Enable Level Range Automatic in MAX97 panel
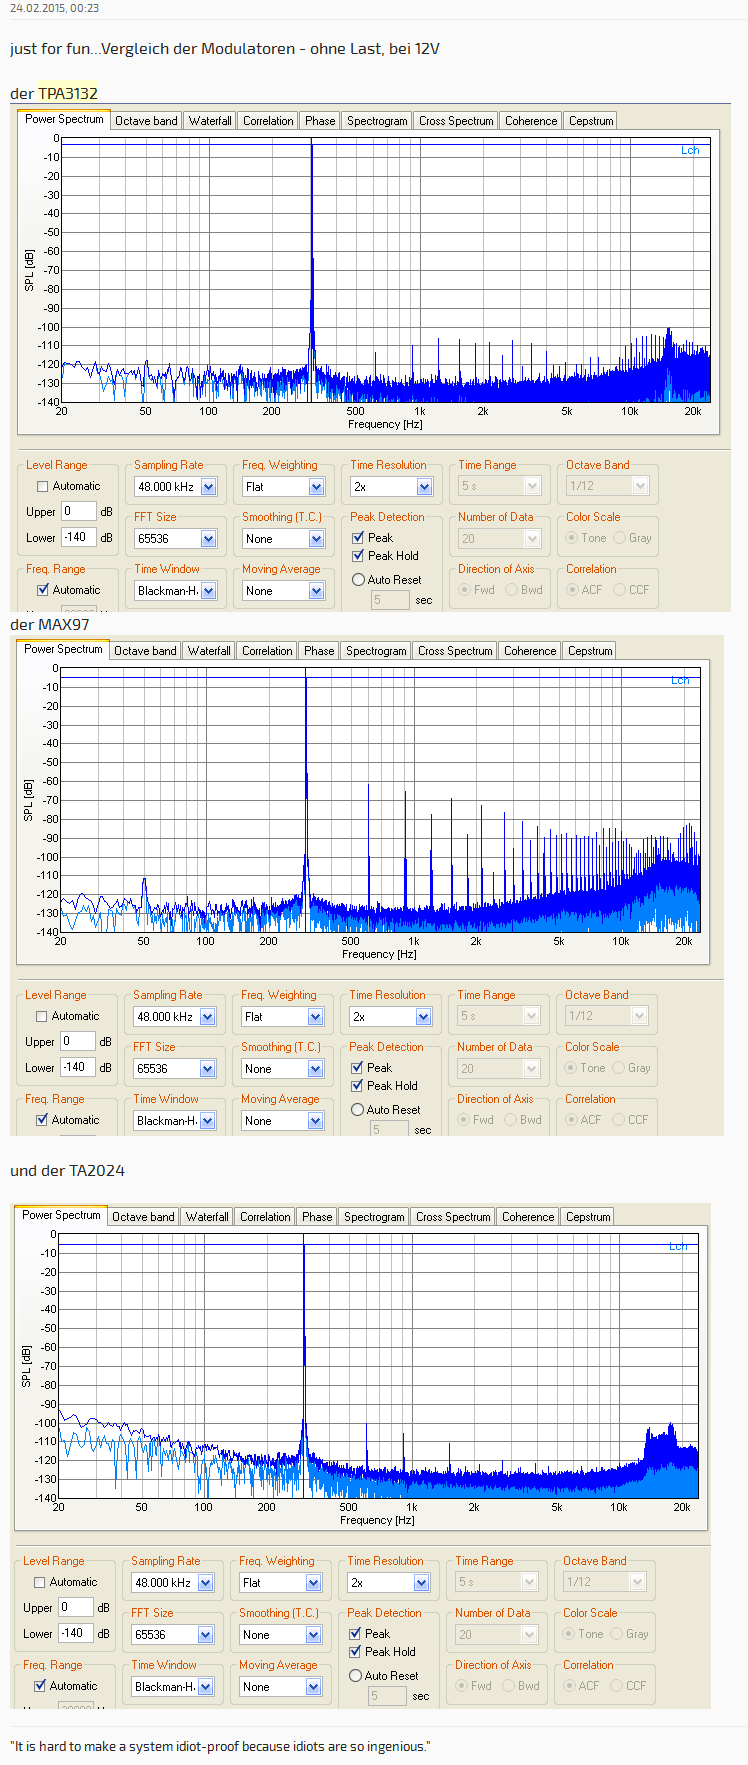This screenshot has width=748, height=1765. tap(41, 1016)
